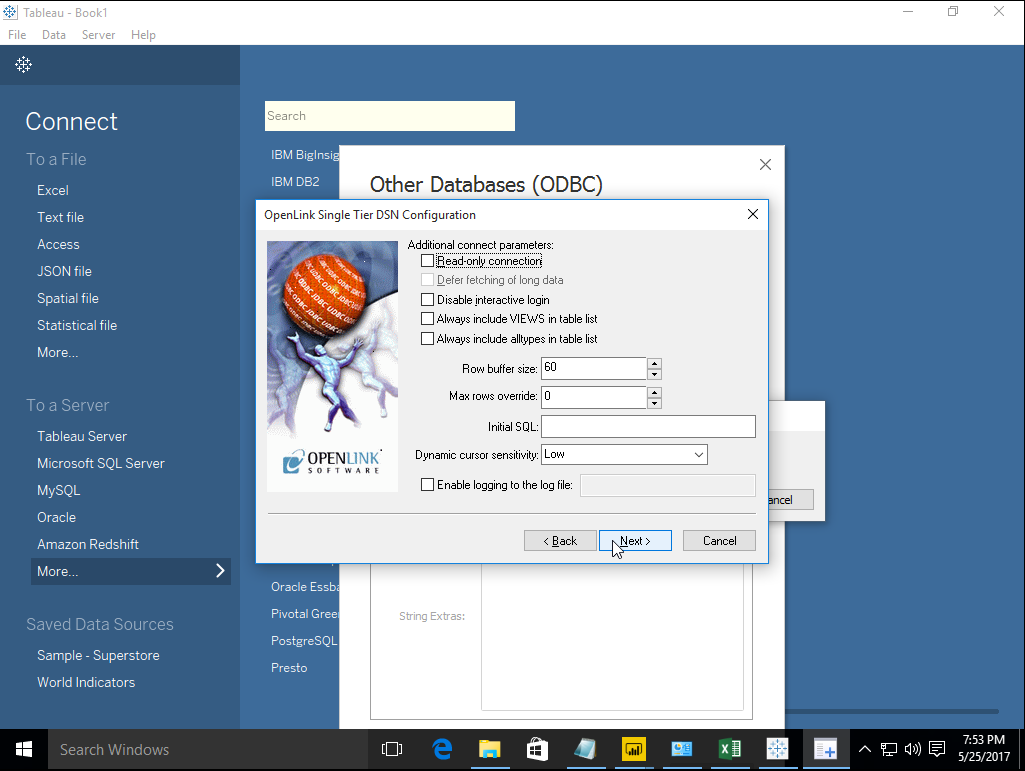Screen dimensions: 1025x771
Task: Expand the More... server connectors chevron
Action: click(220, 571)
